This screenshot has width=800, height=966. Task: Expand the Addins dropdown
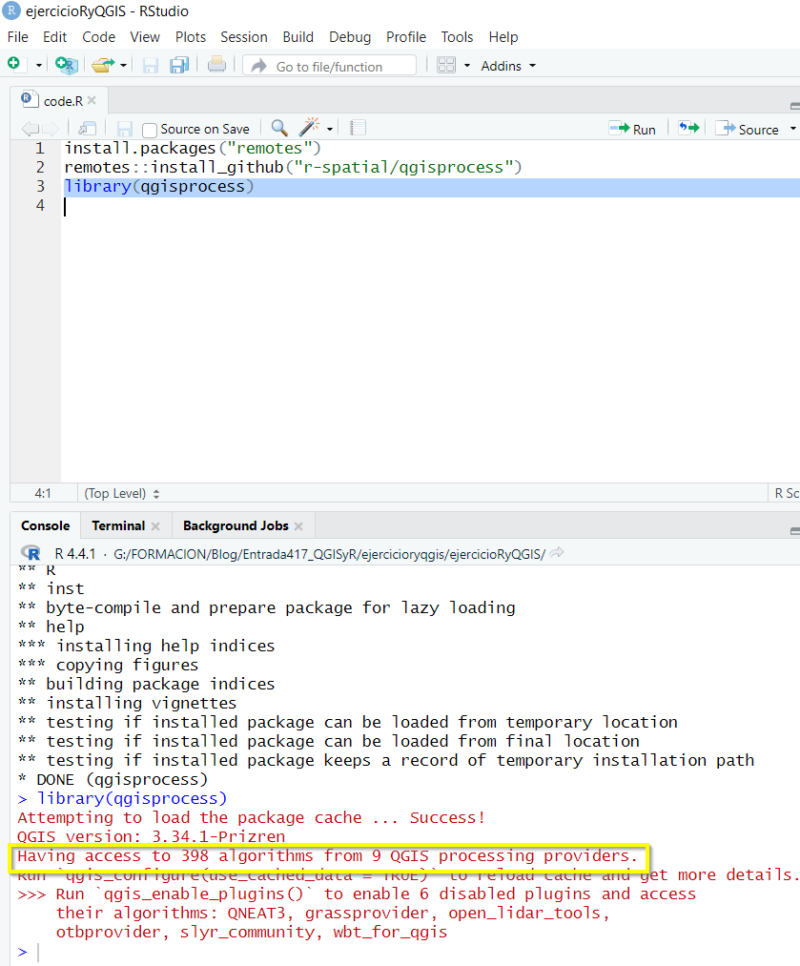click(x=508, y=66)
